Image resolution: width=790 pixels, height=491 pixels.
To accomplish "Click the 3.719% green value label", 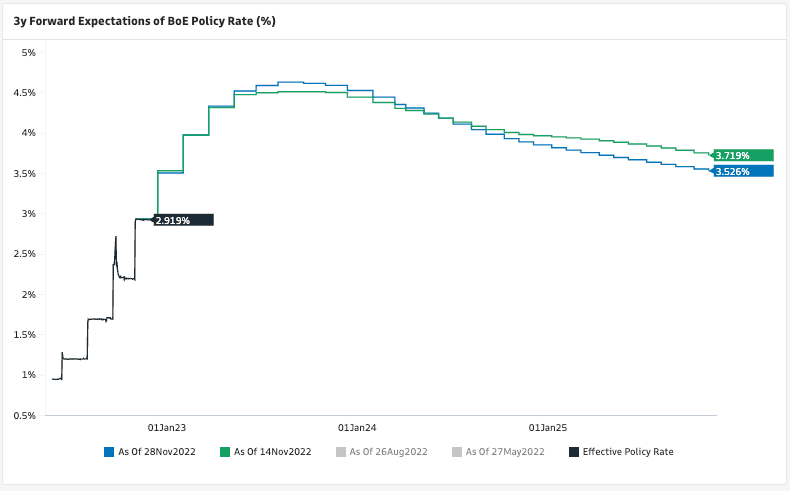I will point(743,155).
